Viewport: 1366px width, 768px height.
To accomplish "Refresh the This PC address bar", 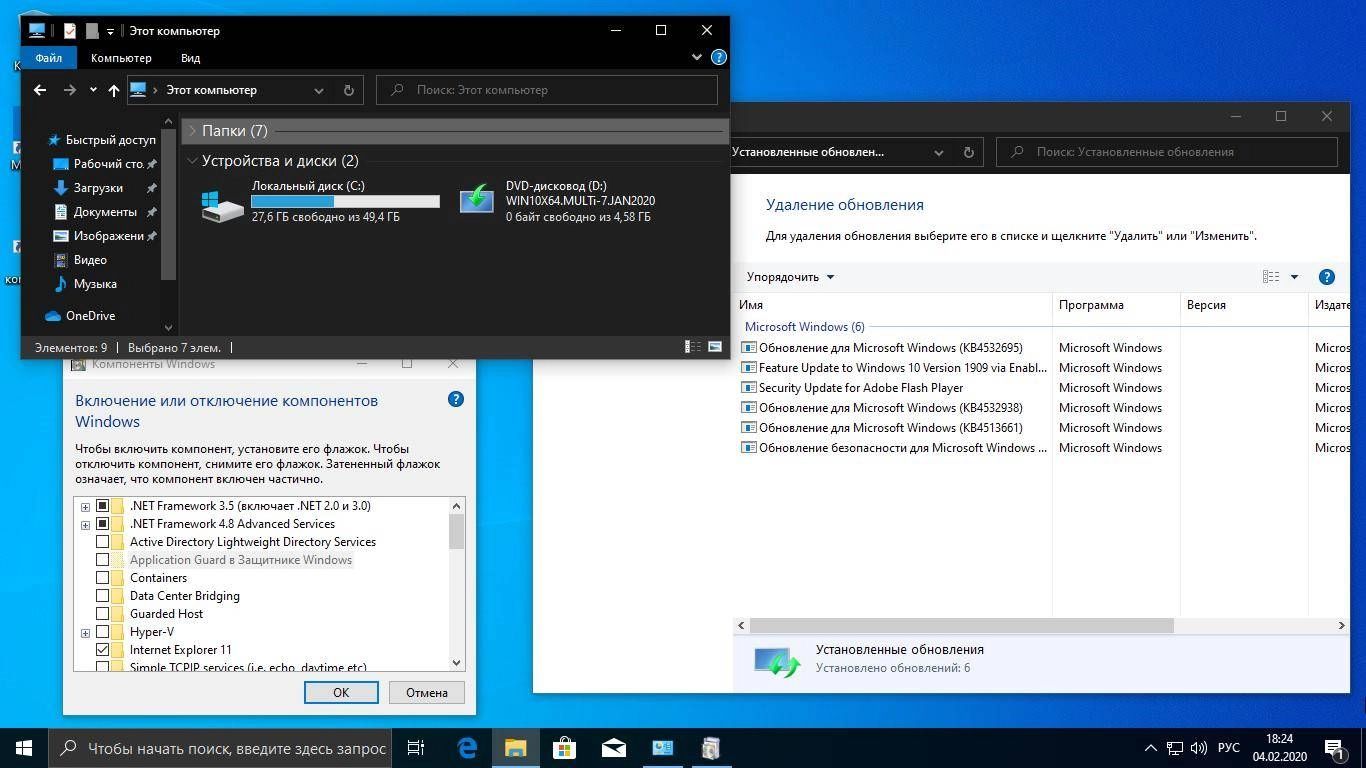I will (349, 90).
